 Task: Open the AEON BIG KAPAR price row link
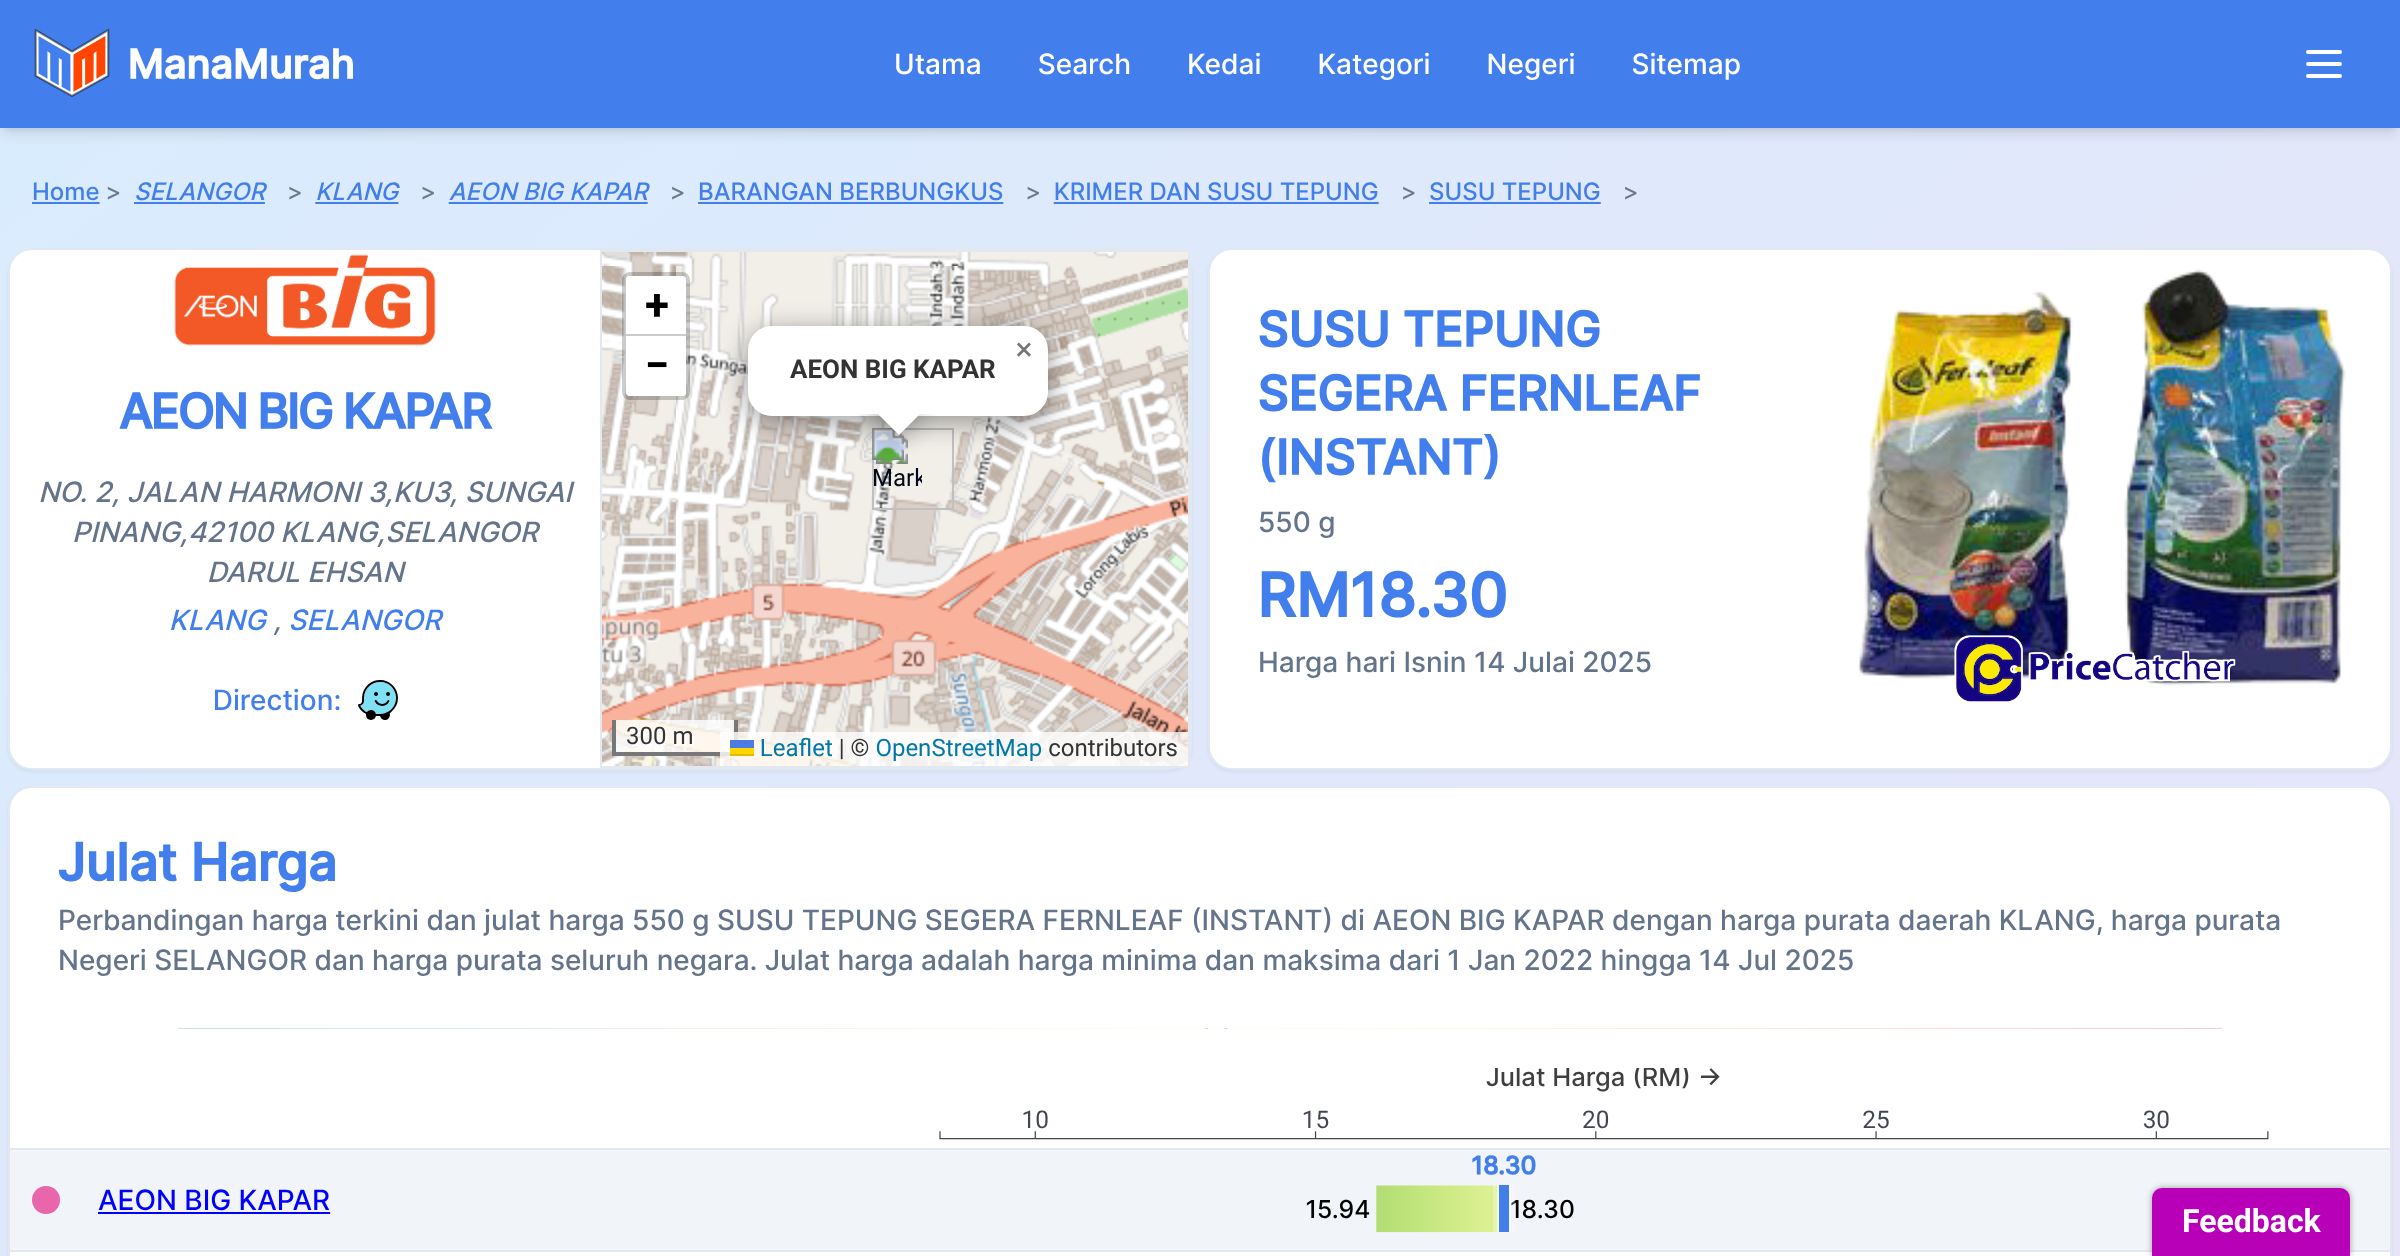pos(213,1199)
